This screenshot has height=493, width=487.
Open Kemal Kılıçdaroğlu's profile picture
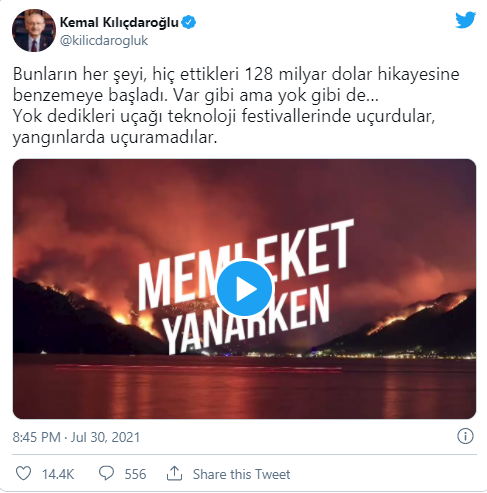(x=34, y=30)
